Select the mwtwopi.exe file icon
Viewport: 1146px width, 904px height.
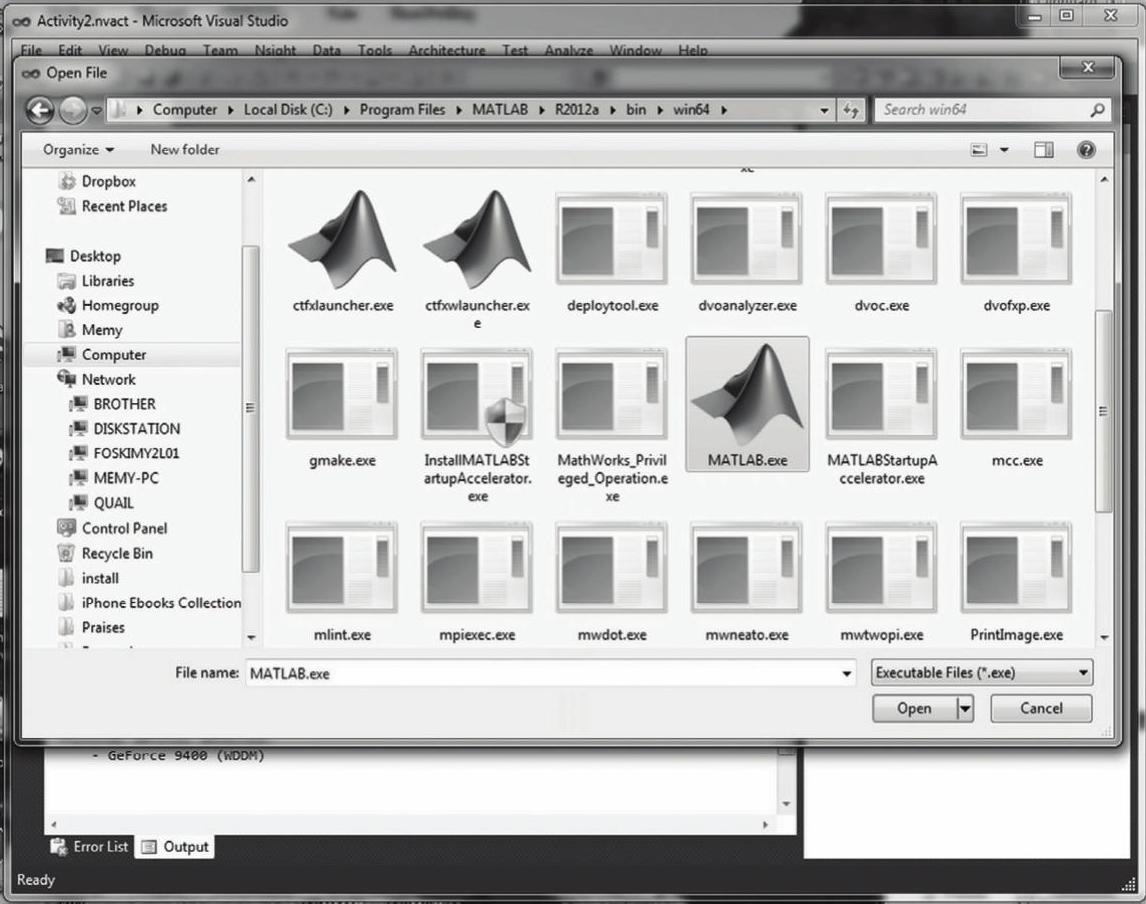(881, 568)
